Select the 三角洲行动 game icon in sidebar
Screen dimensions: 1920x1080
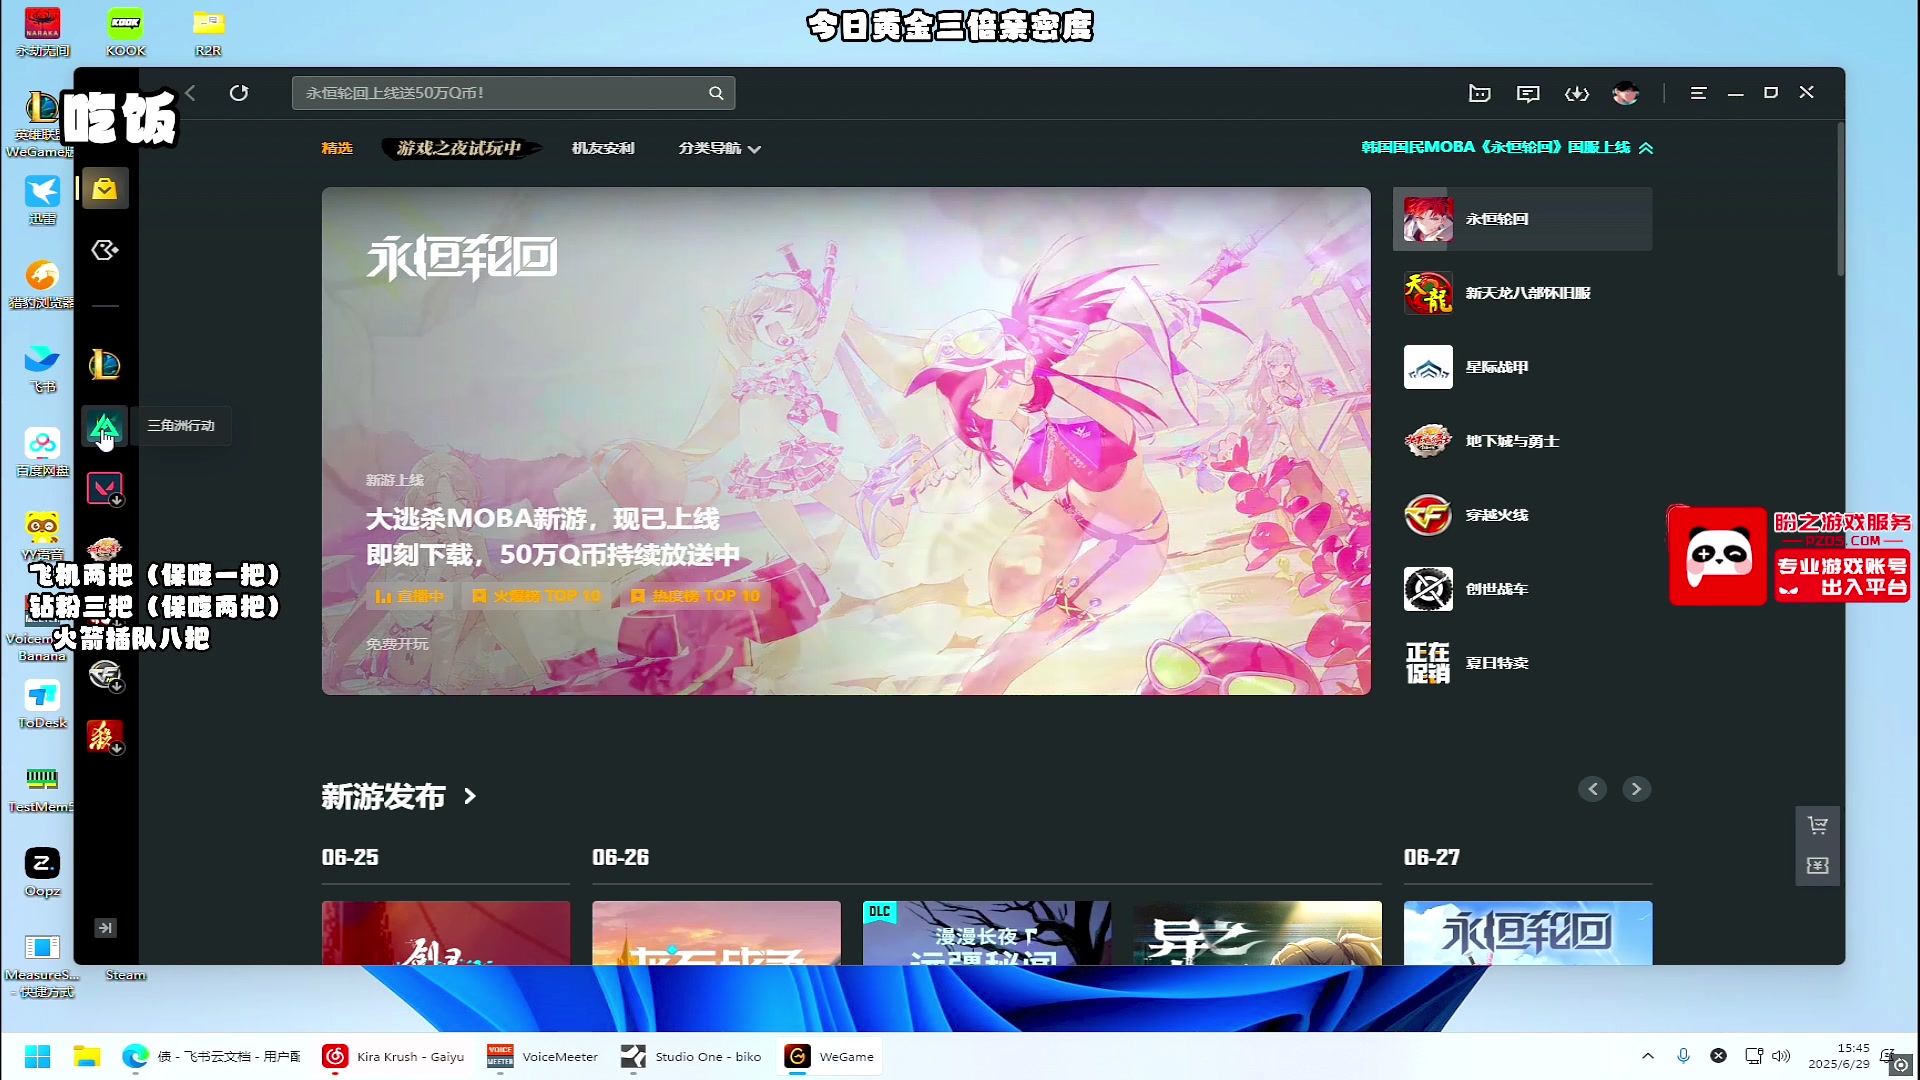coord(105,427)
